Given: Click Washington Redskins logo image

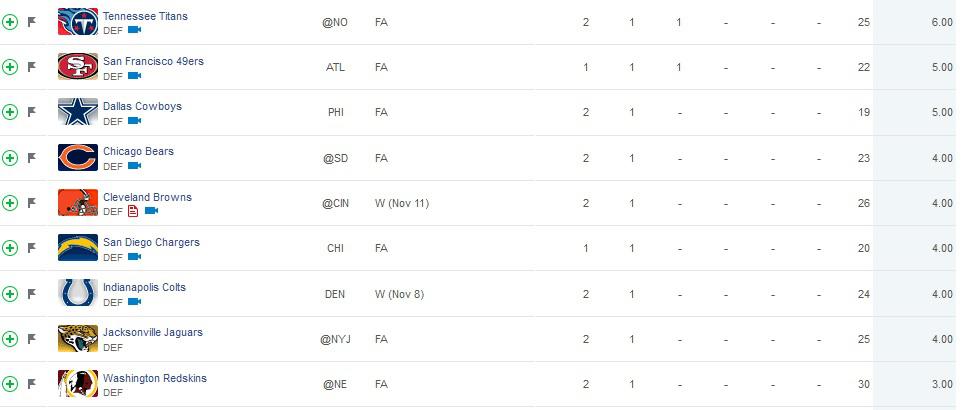Looking at the screenshot, I should pyautogui.click(x=78, y=383).
